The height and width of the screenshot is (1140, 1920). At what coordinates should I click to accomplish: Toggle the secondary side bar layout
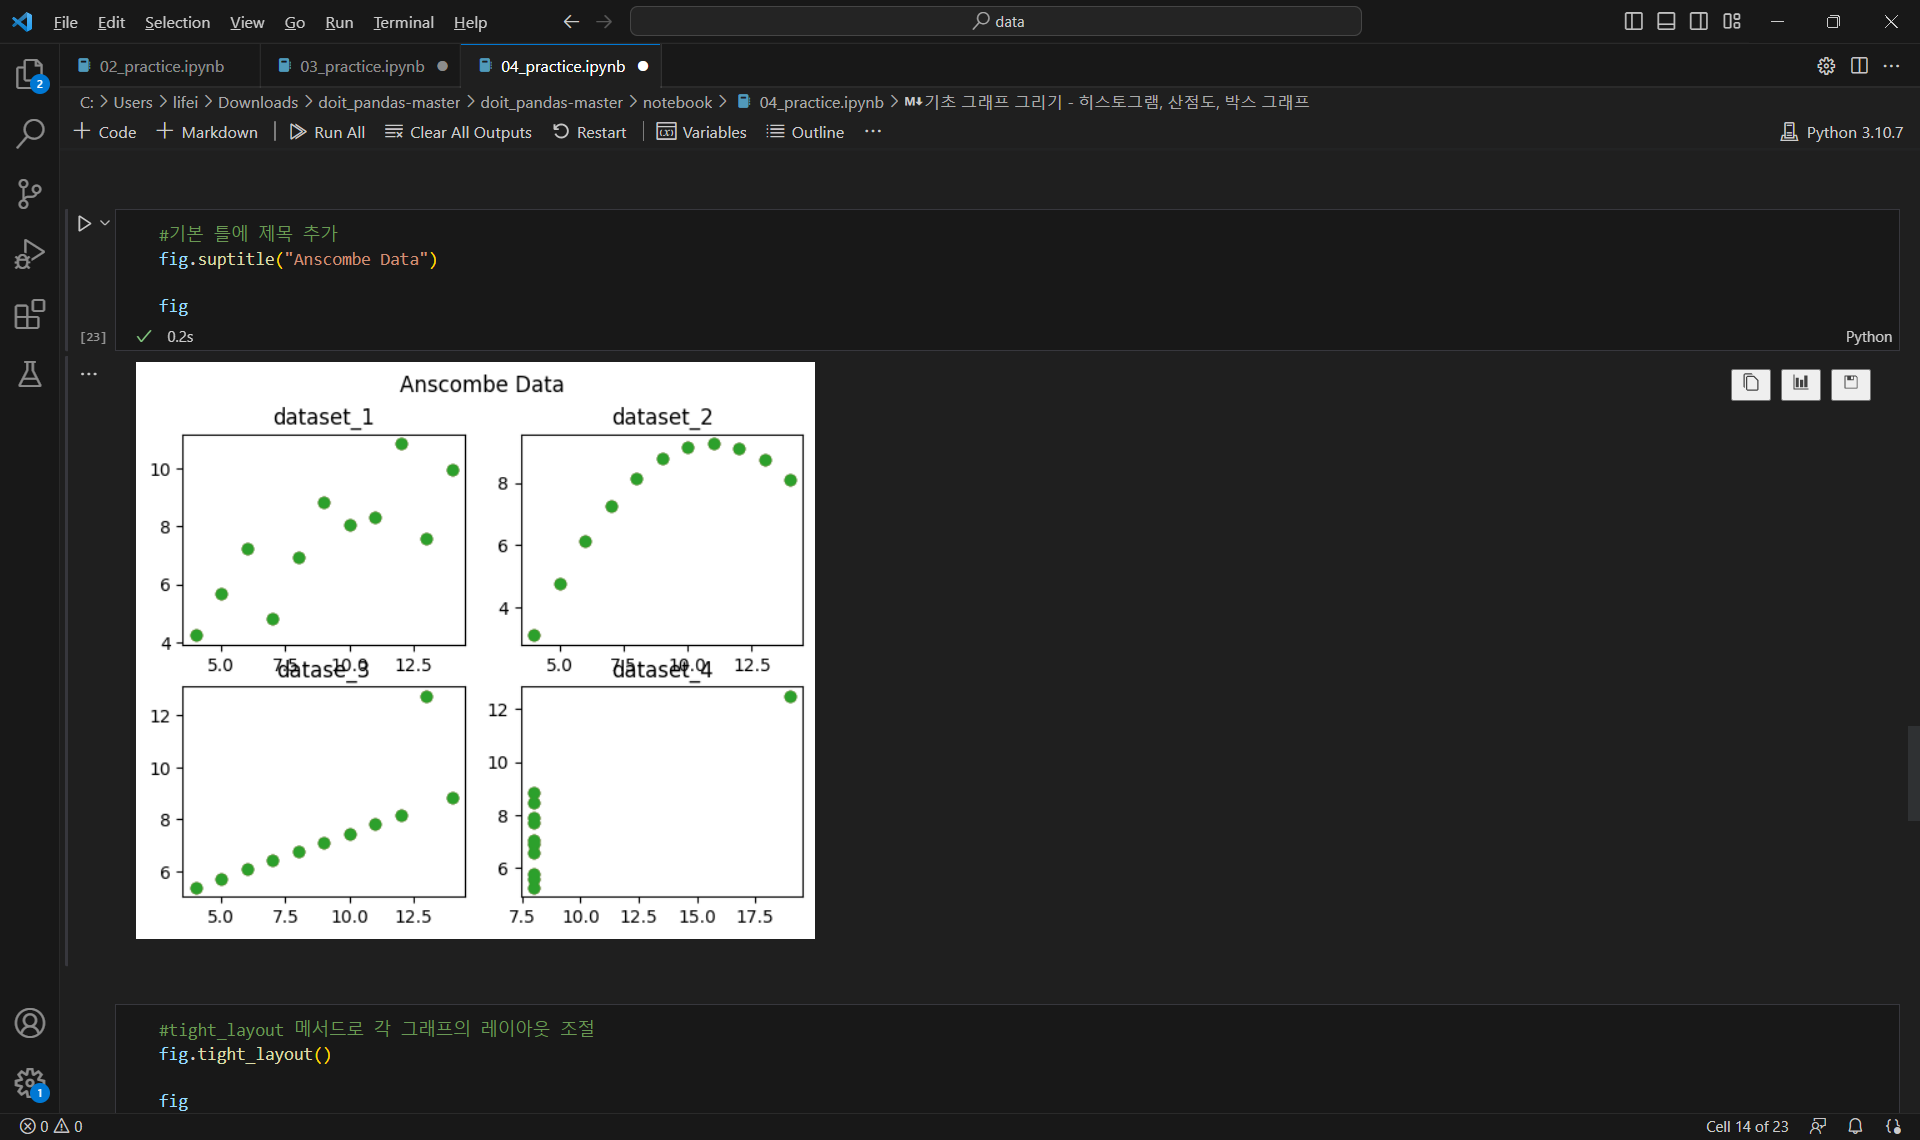pyautogui.click(x=1699, y=21)
